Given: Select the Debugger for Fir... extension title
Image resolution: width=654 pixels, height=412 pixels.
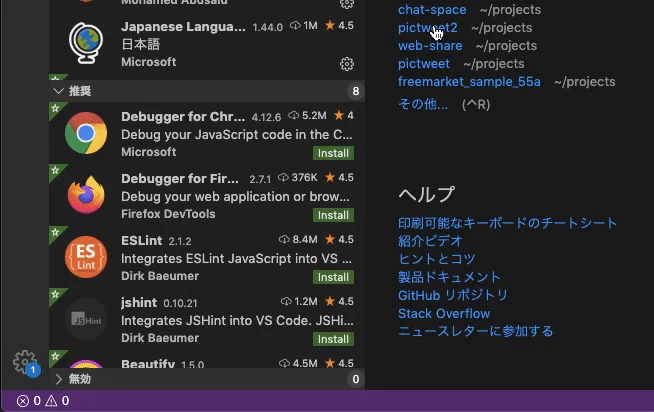Looking at the screenshot, I should (180, 178).
